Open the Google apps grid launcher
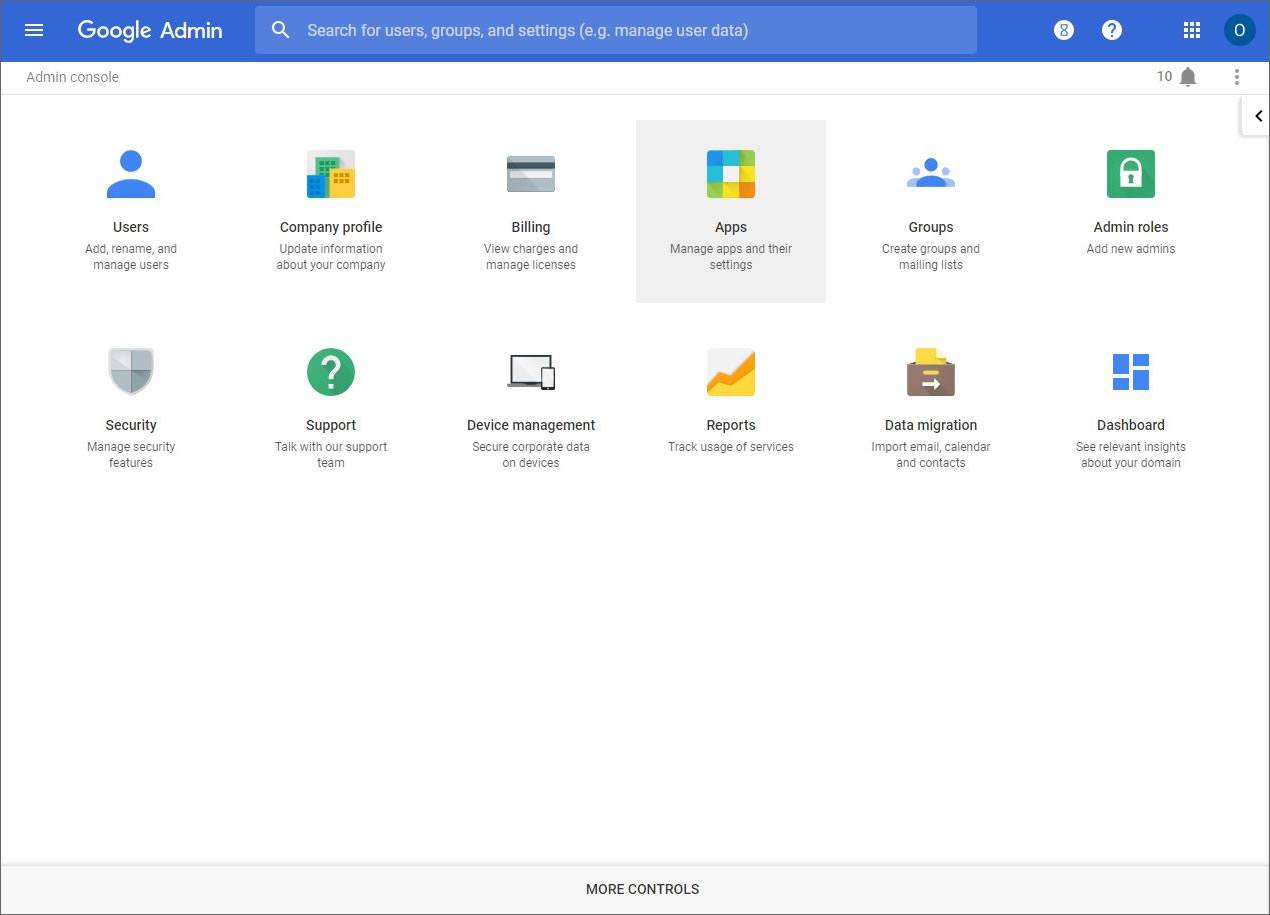 click(x=1191, y=30)
